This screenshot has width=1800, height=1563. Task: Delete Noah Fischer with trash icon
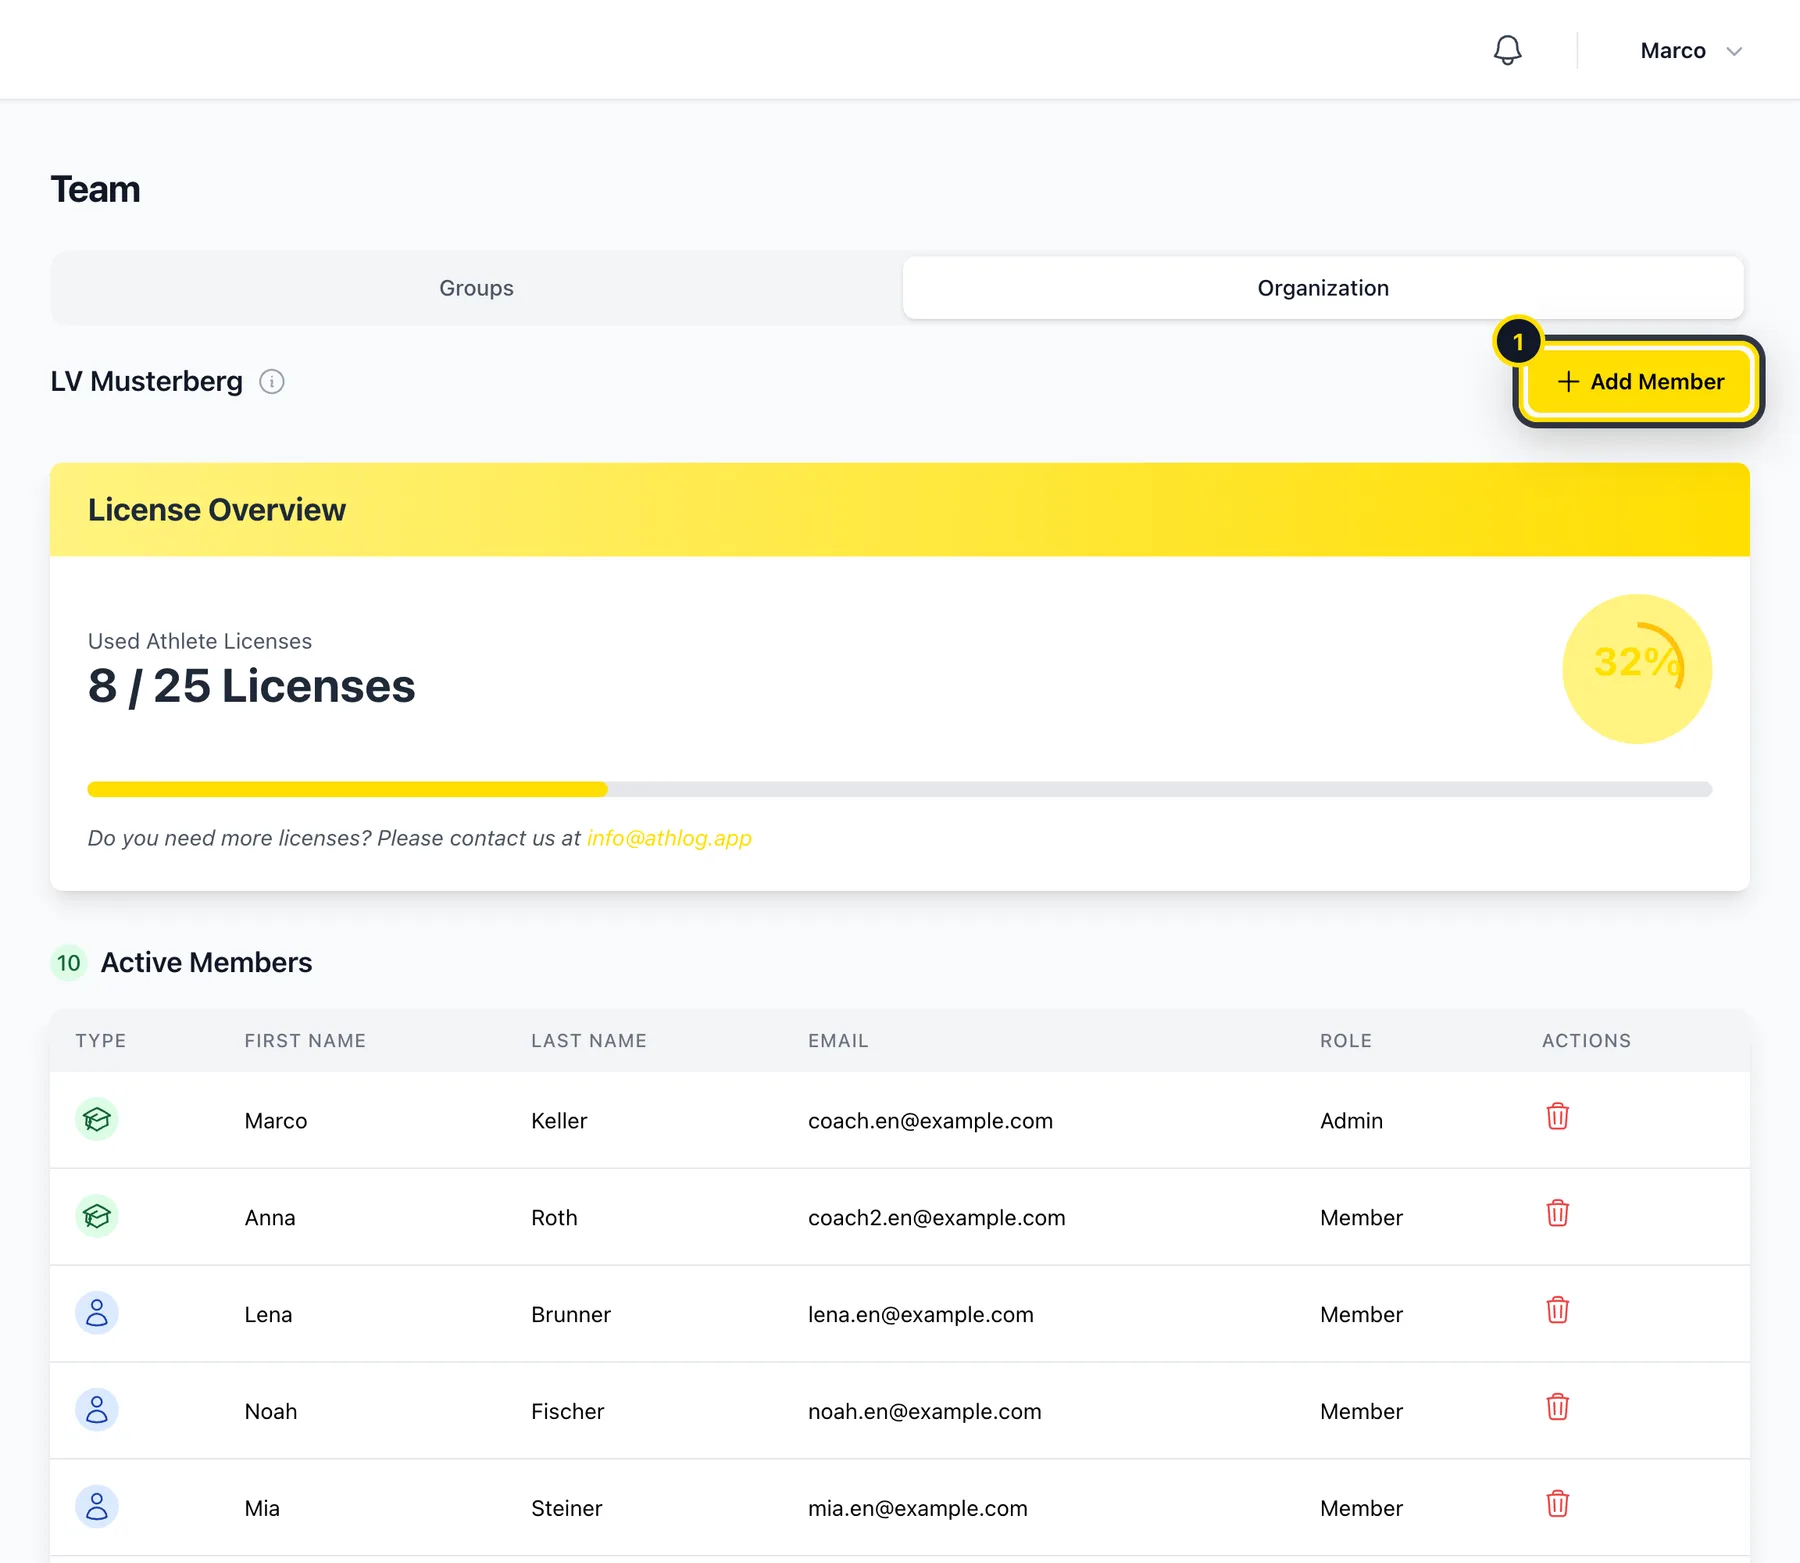(x=1557, y=1407)
